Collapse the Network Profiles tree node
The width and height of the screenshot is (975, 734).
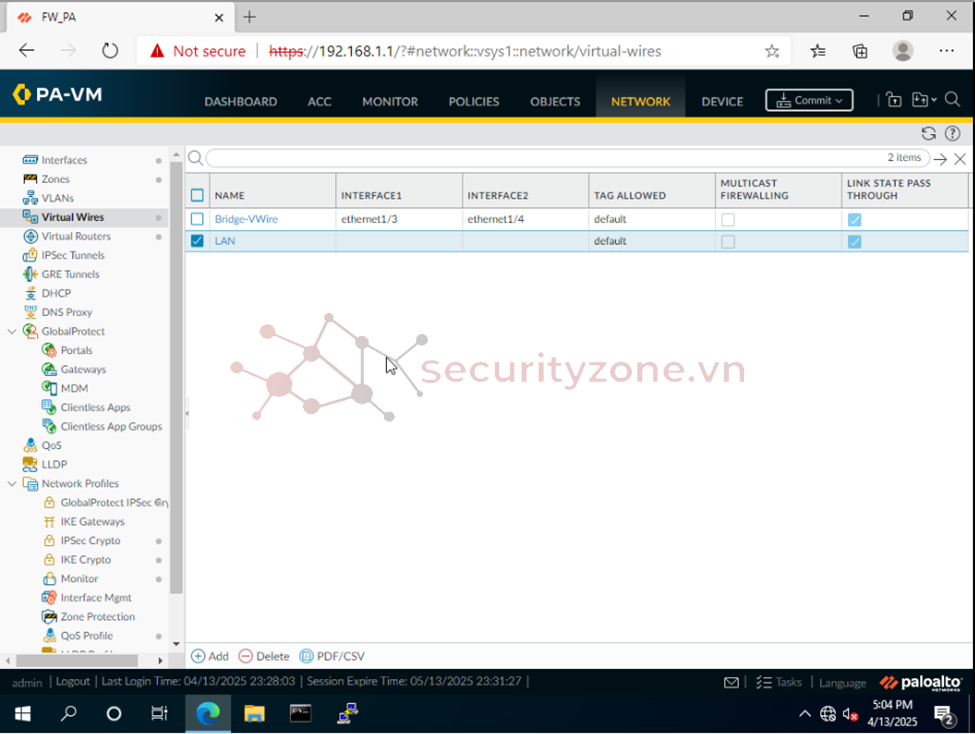[x=12, y=483]
